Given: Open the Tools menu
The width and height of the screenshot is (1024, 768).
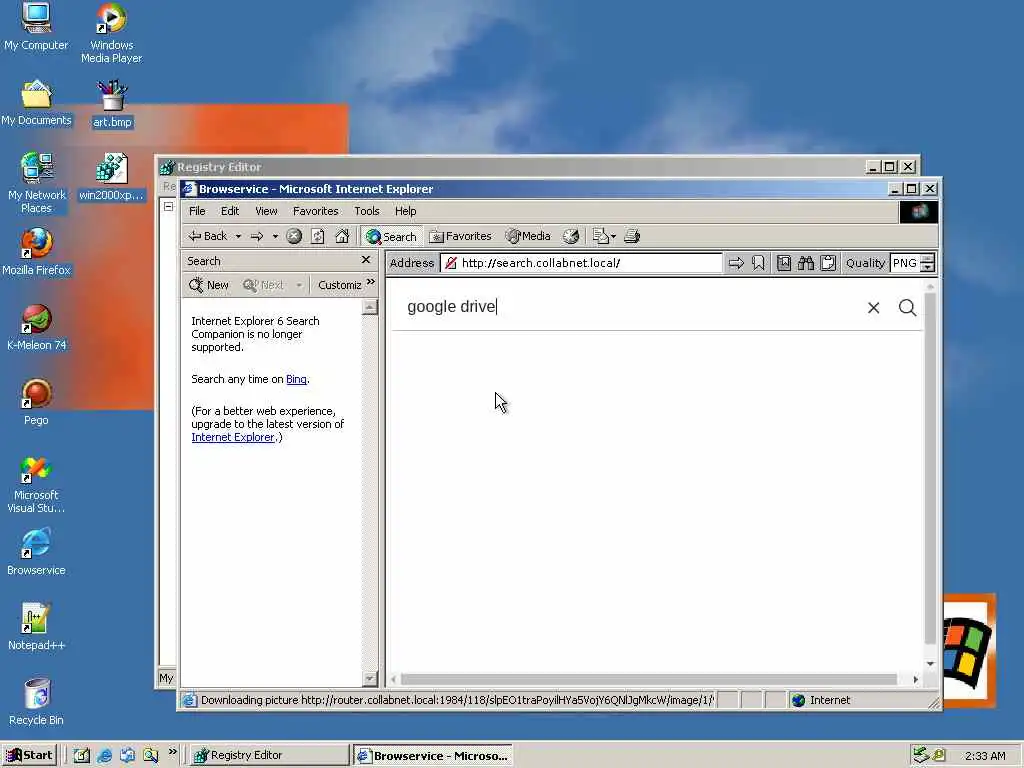Looking at the screenshot, I should pos(366,211).
